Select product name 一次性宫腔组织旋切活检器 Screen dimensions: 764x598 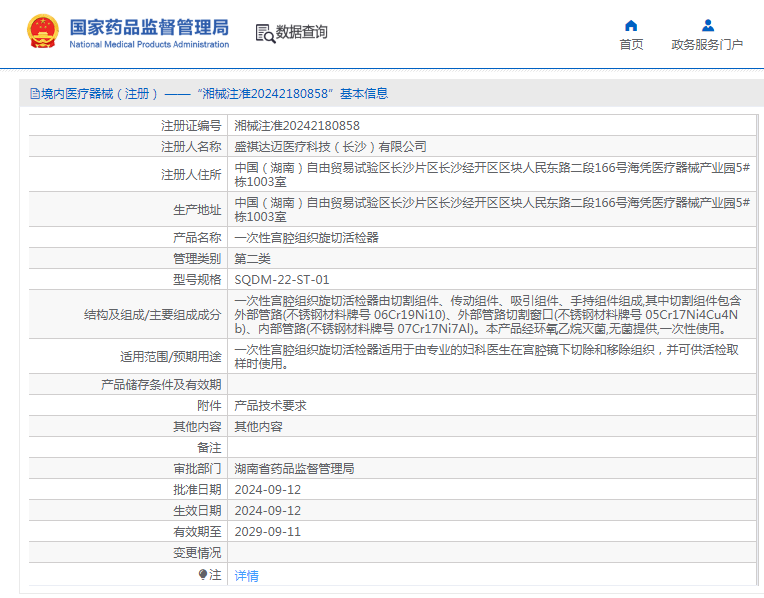coord(306,238)
